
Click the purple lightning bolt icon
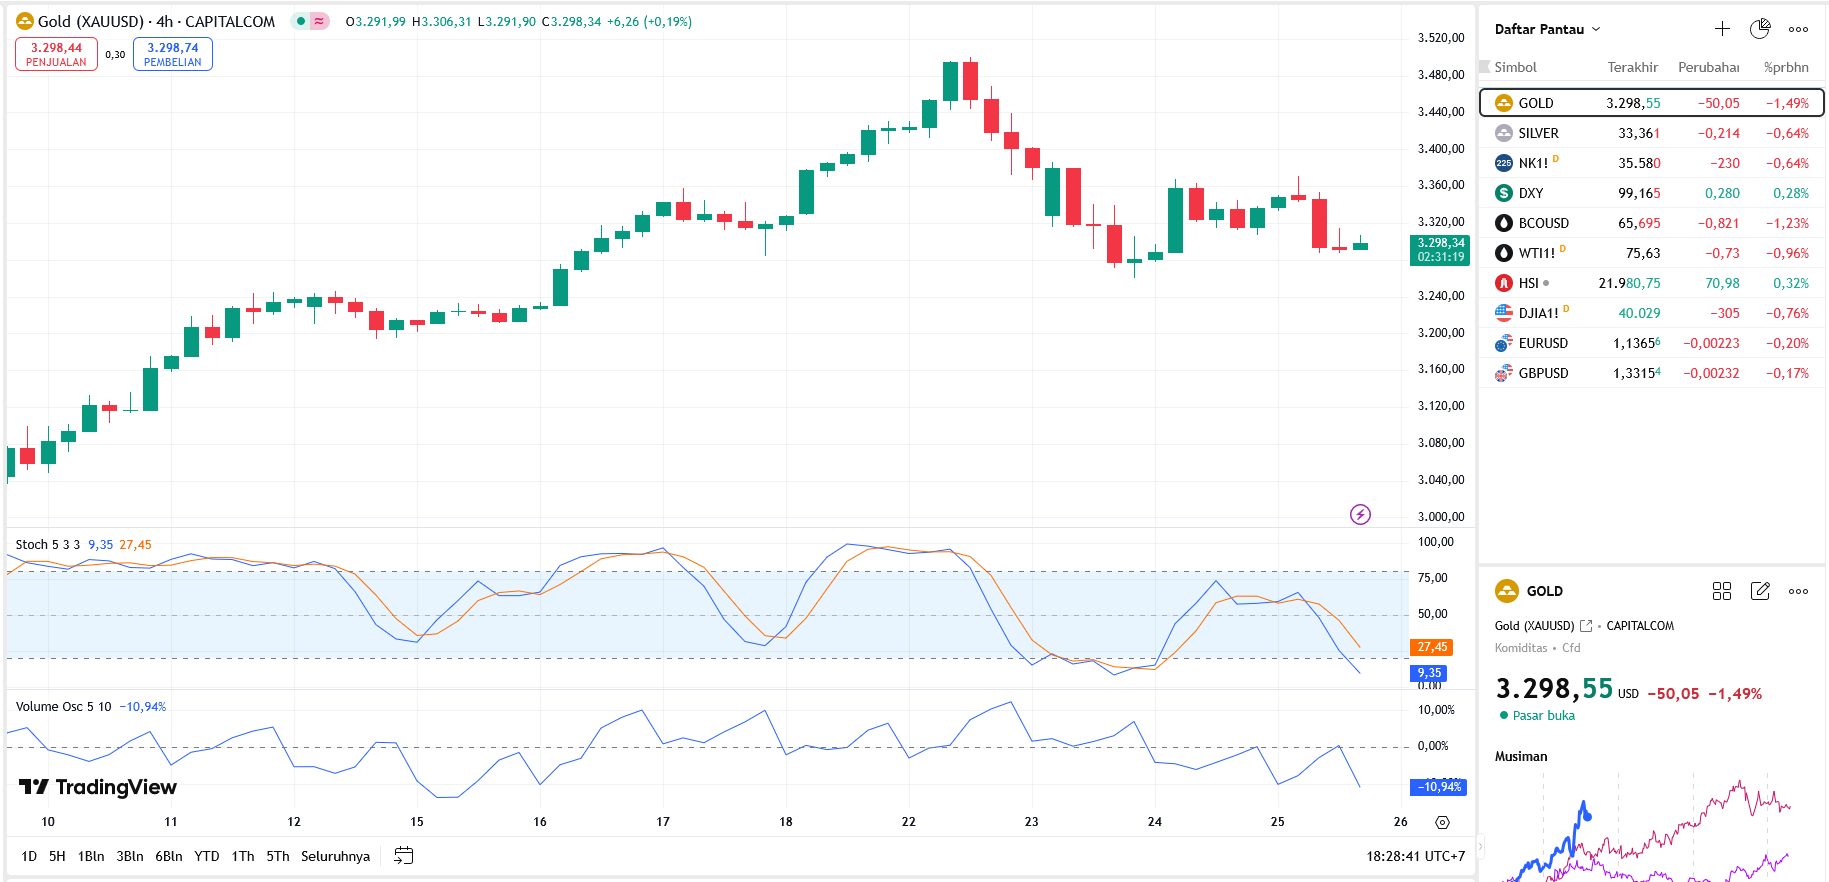[x=1360, y=515]
